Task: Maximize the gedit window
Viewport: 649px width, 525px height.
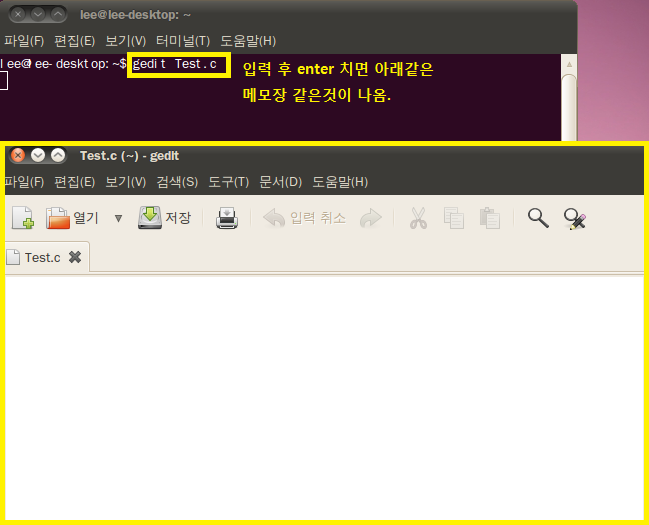Action: click(x=58, y=155)
